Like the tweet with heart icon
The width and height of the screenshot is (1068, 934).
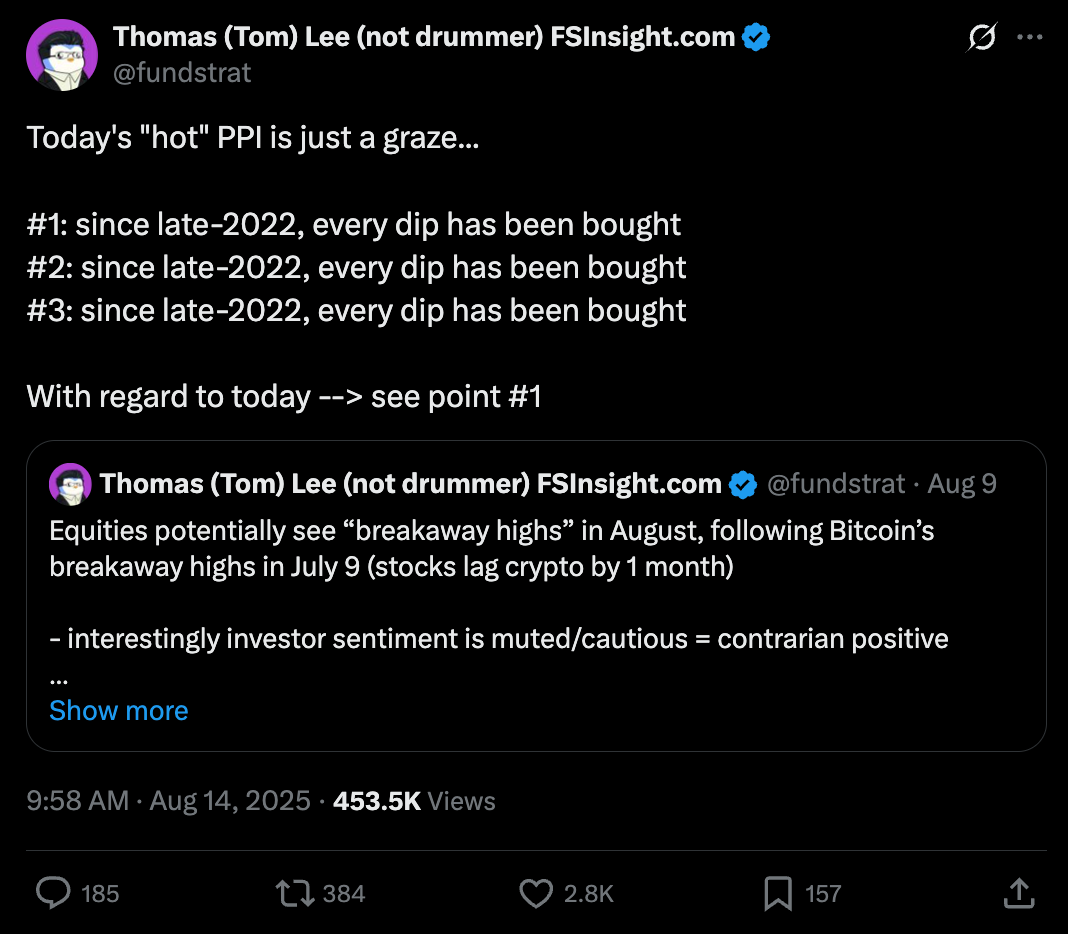536,892
